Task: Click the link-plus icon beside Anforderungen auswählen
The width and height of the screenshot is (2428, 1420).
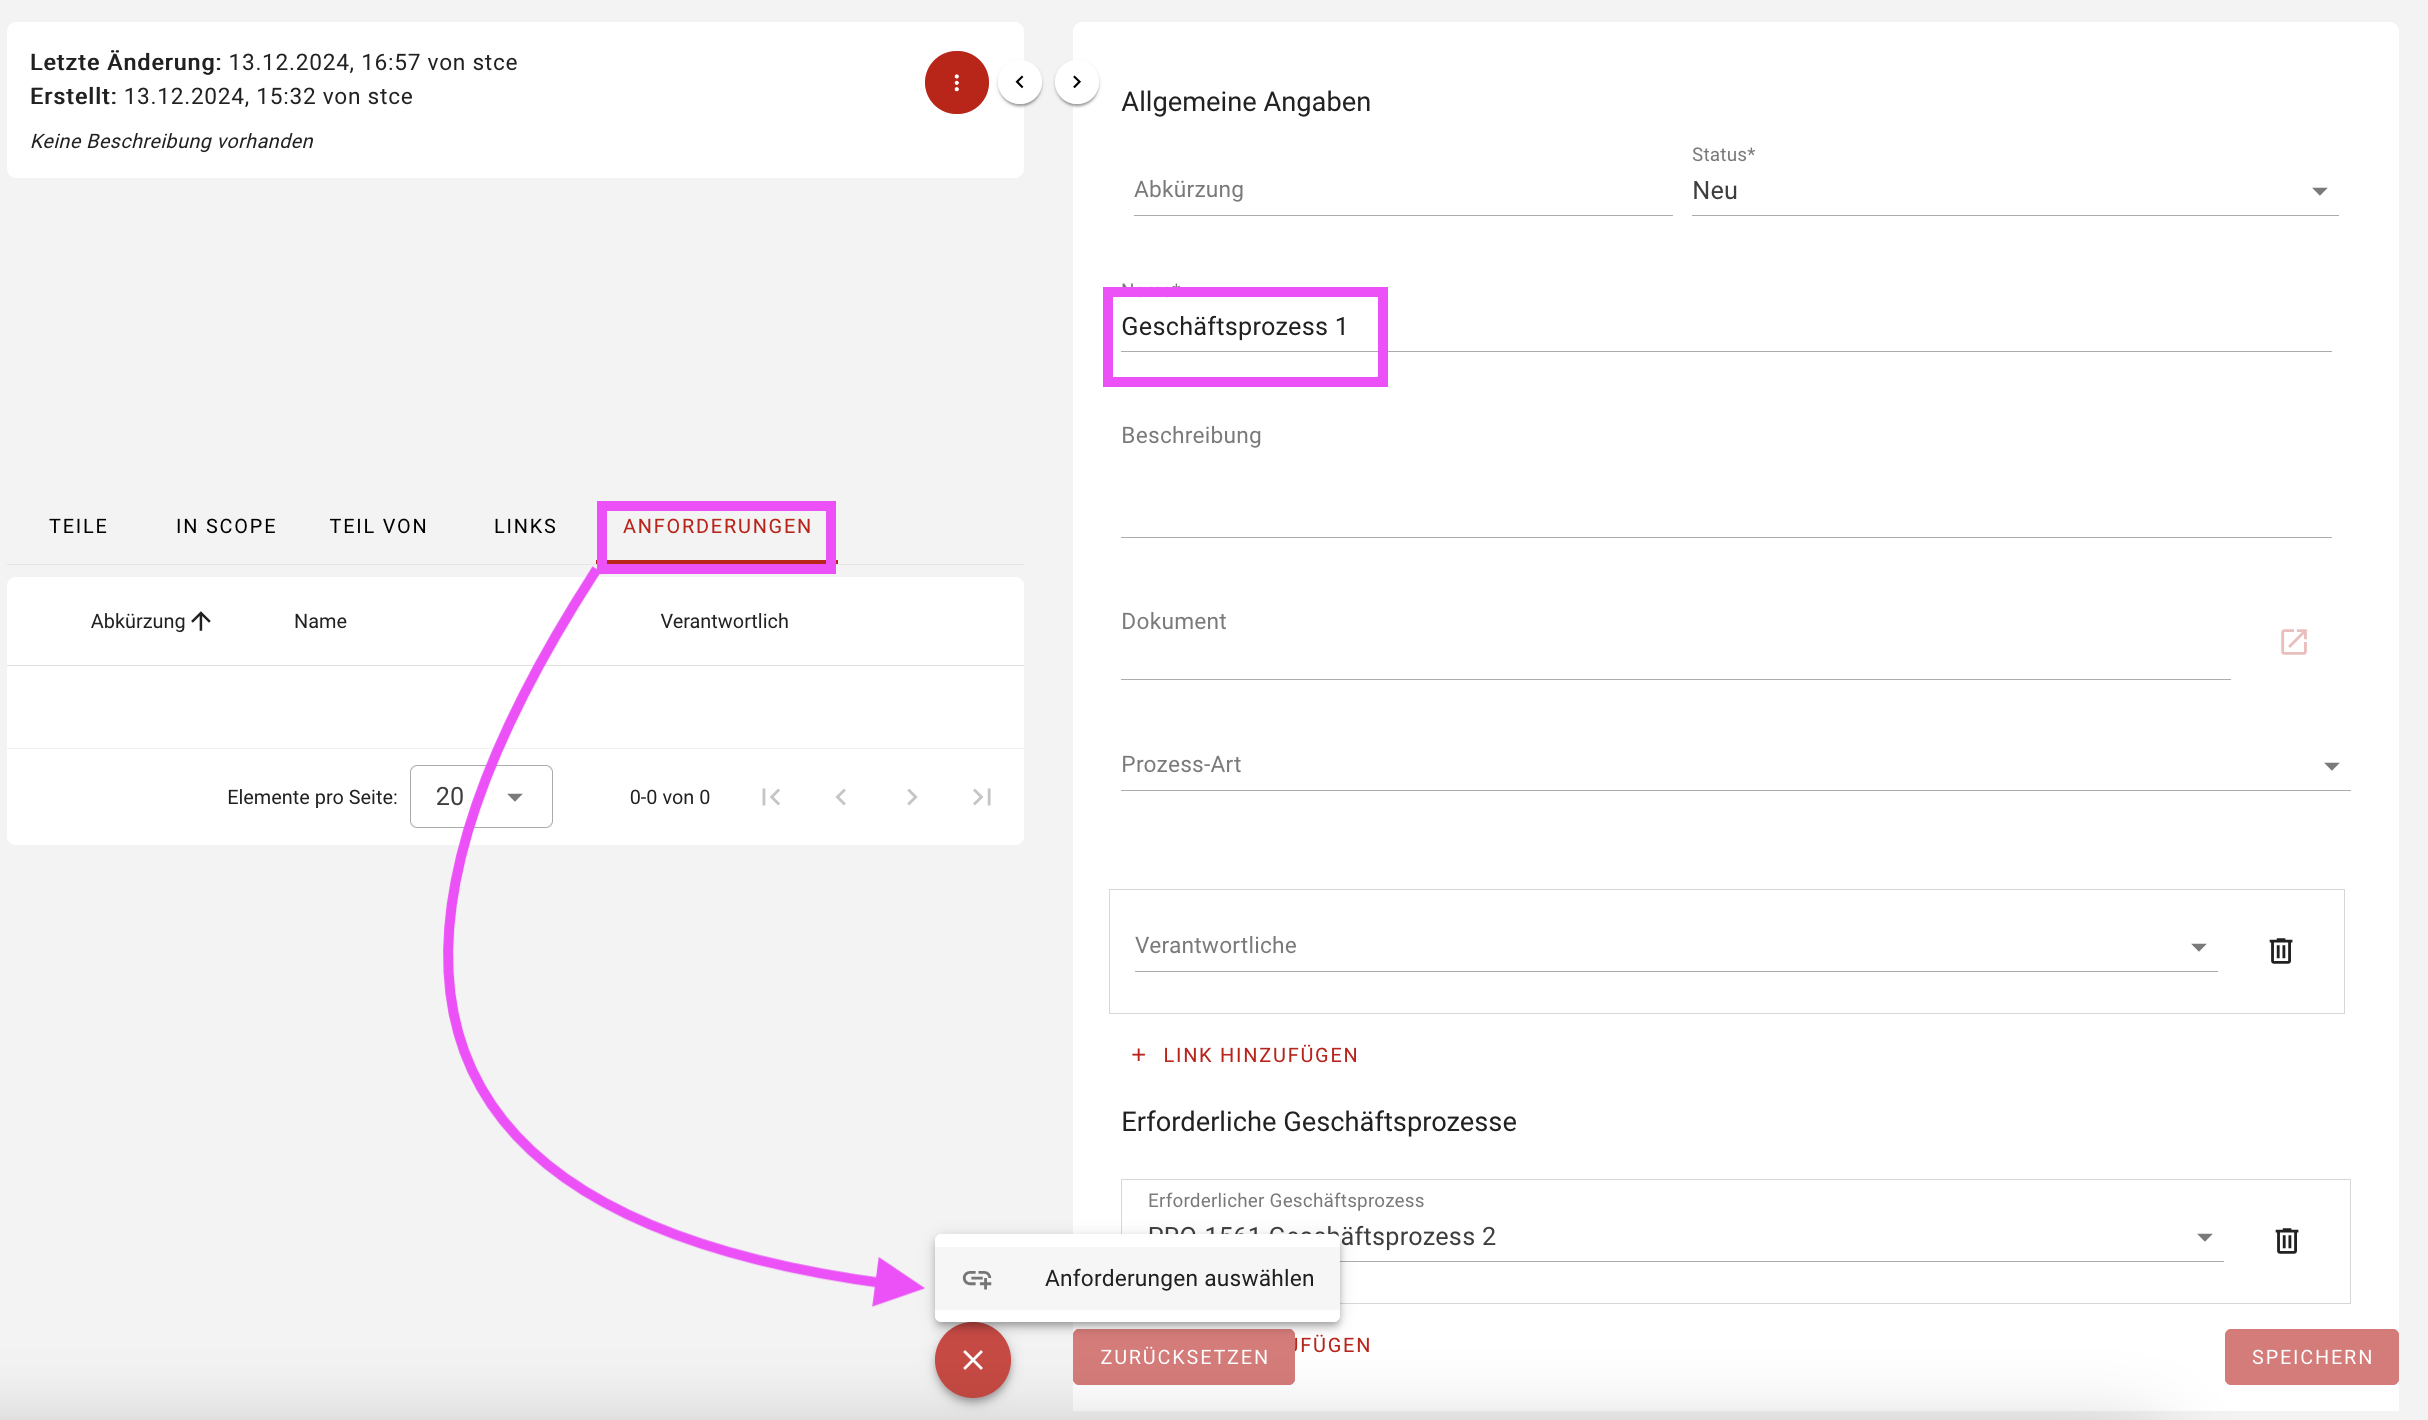Action: click(x=977, y=1278)
